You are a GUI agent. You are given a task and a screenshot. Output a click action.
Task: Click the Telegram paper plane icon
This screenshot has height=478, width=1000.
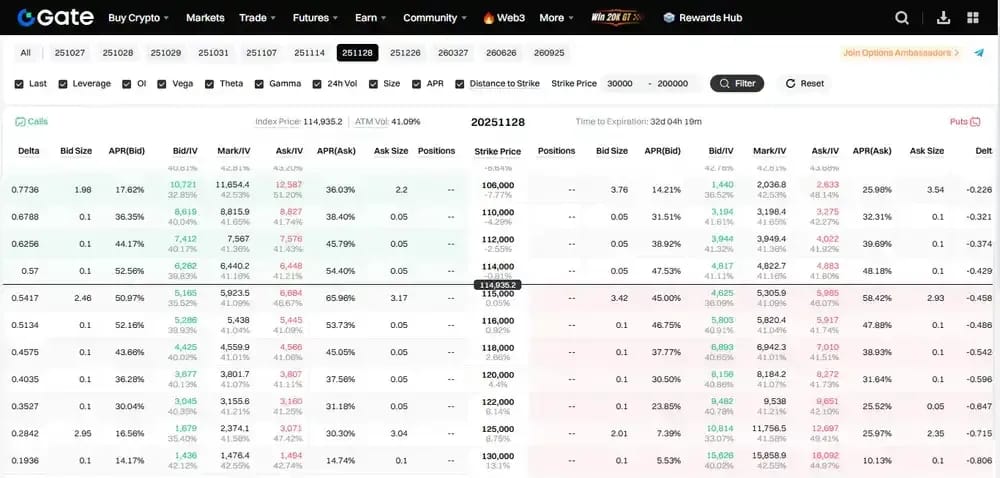coord(979,53)
